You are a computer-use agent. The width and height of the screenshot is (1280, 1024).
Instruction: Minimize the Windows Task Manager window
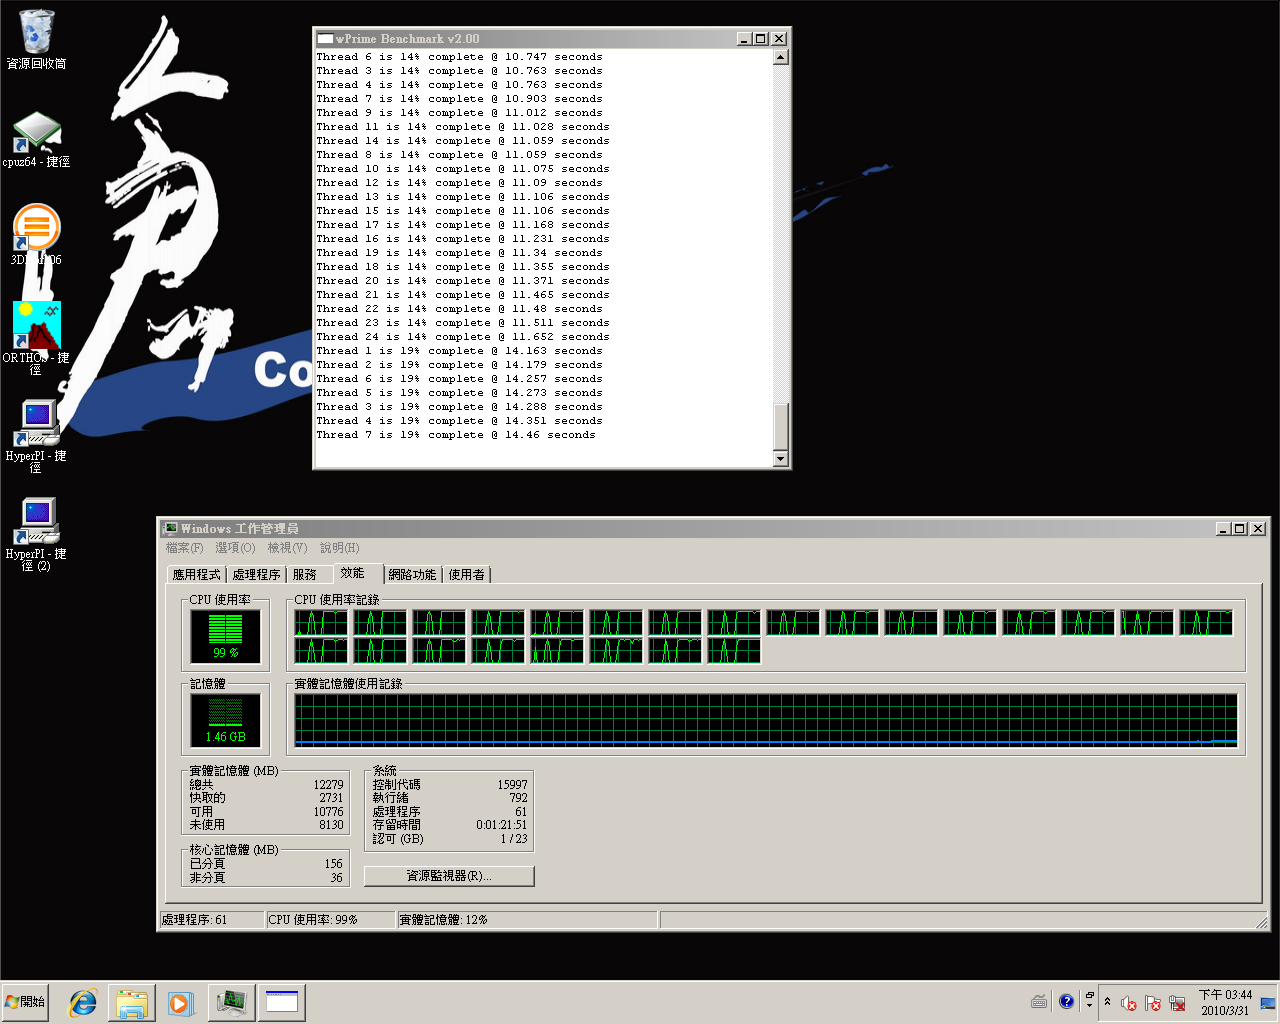tap(1223, 529)
